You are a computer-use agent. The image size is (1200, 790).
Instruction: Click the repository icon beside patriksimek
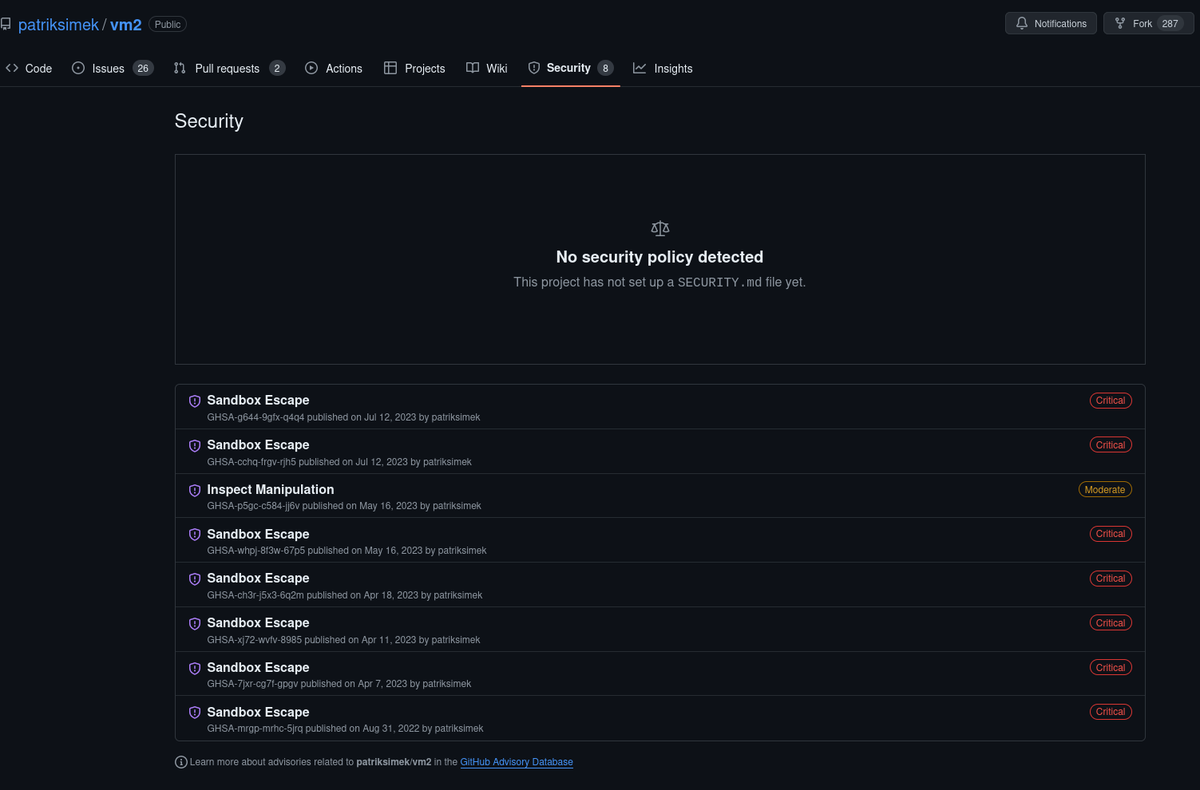pos(6,24)
